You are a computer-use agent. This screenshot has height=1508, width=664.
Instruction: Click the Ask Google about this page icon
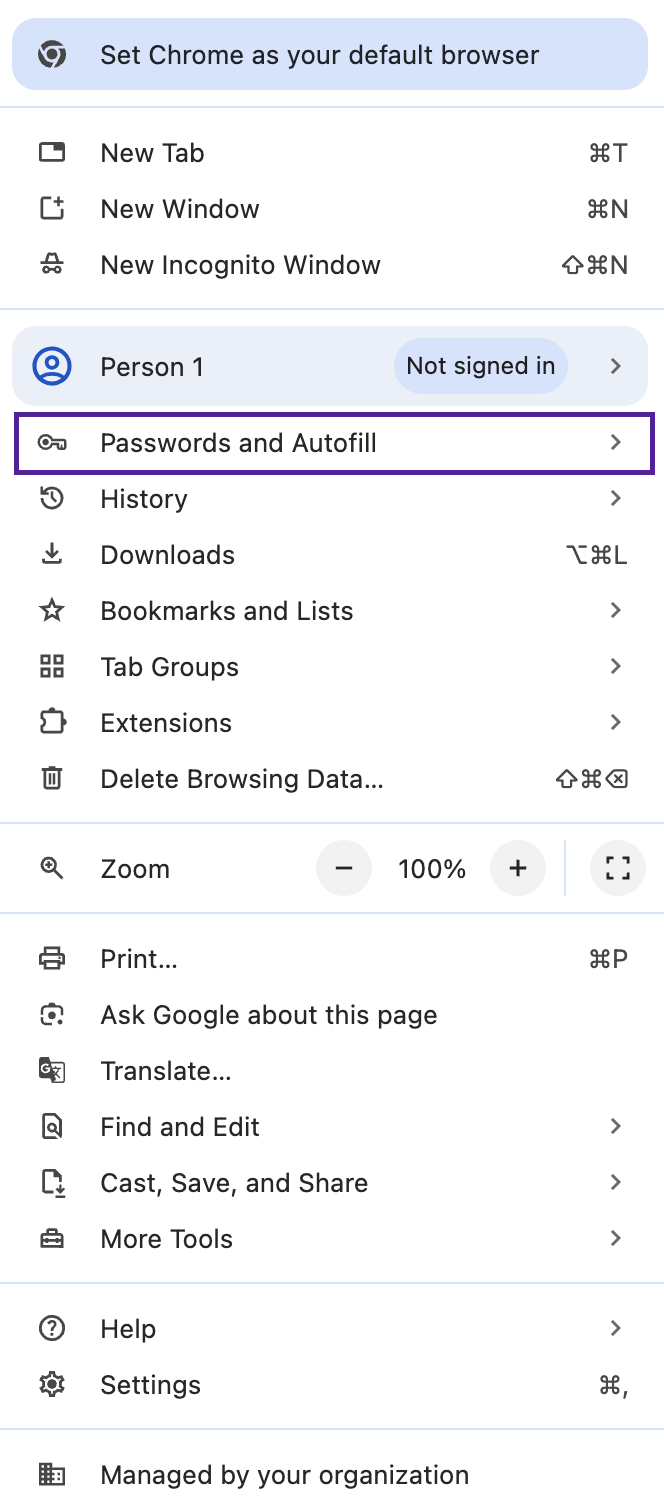52,1015
